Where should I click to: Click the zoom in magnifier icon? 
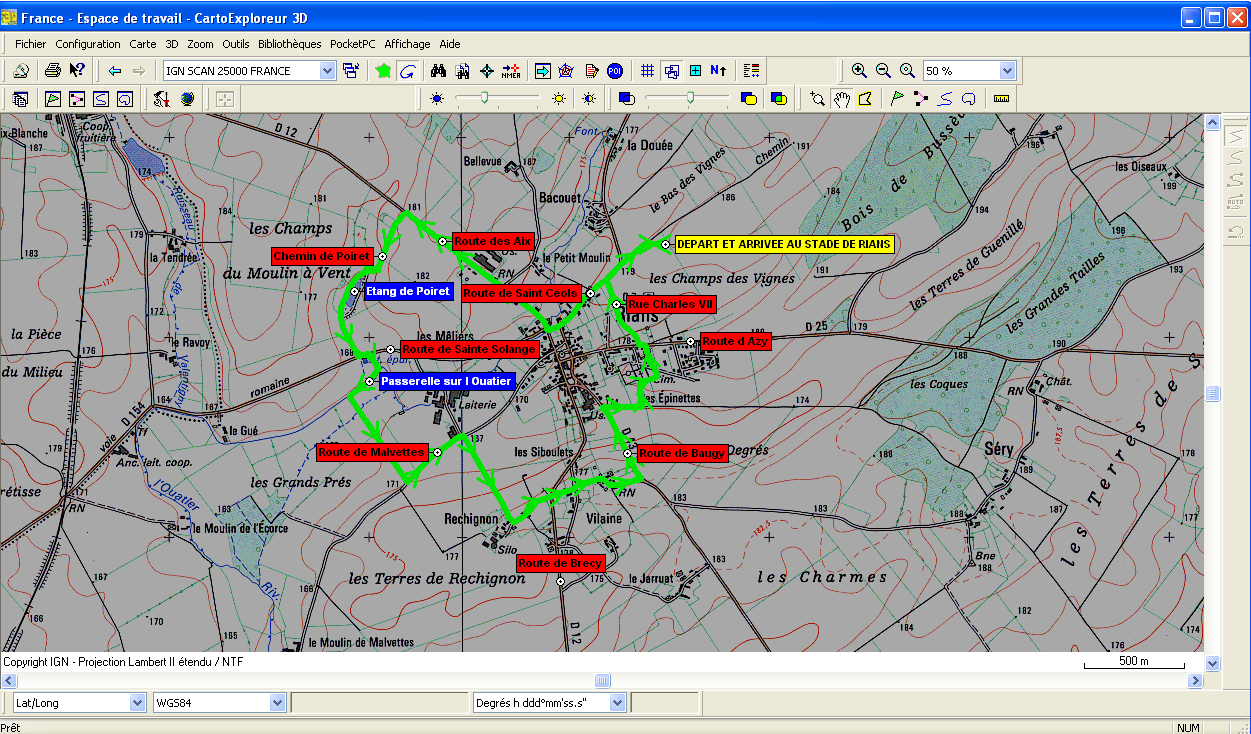click(x=859, y=71)
